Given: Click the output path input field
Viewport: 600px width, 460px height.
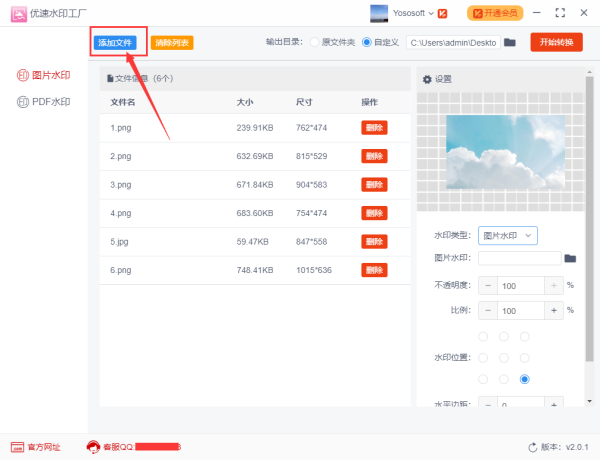Looking at the screenshot, I should click(452, 42).
